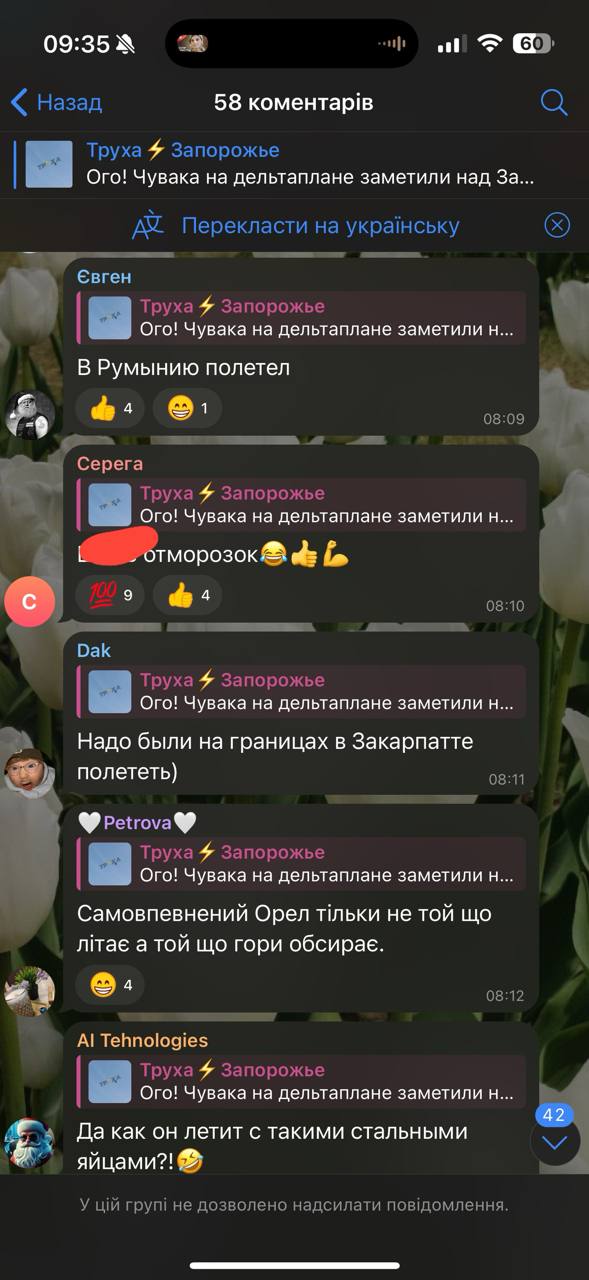Open Євген's profile avatar
Viewport: 589px width, 1280px height.
click(30, 414)
